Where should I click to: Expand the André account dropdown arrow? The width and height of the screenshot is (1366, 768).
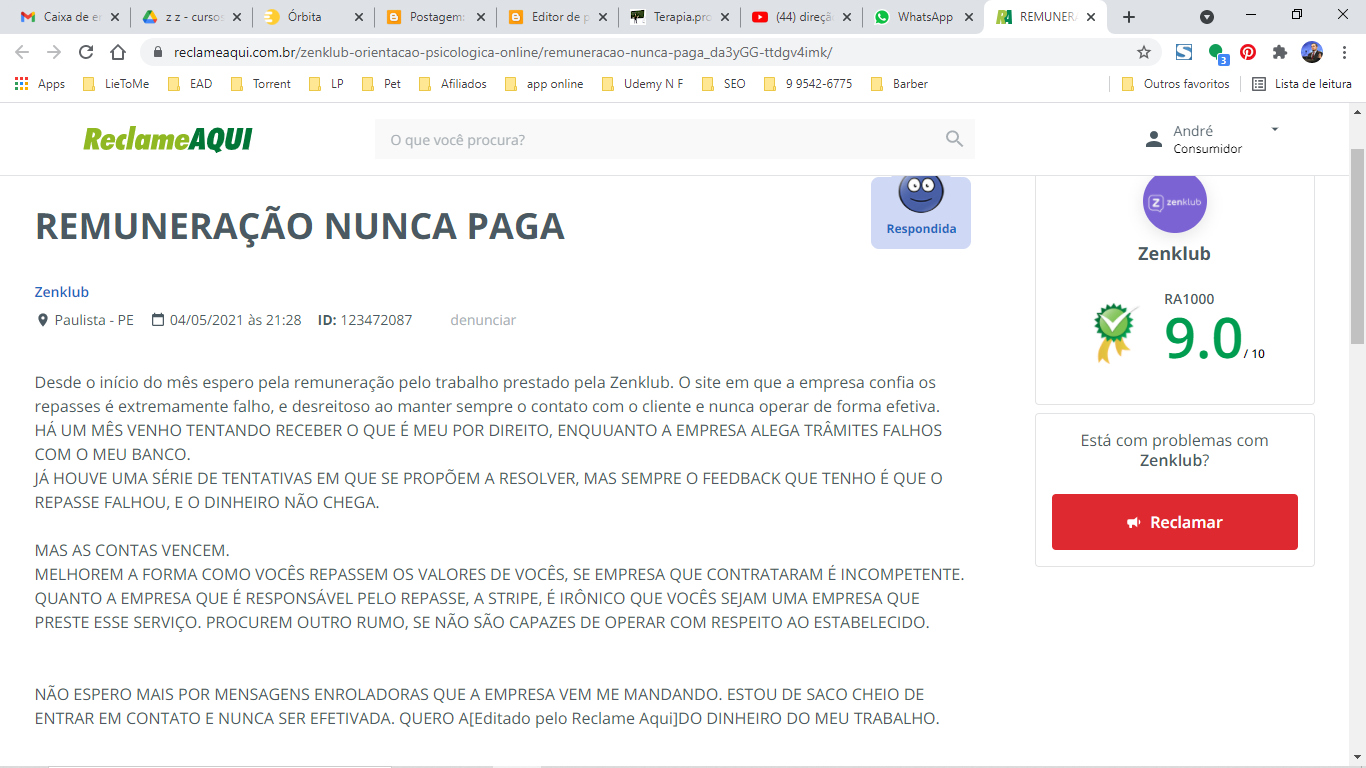(1275, 129)
